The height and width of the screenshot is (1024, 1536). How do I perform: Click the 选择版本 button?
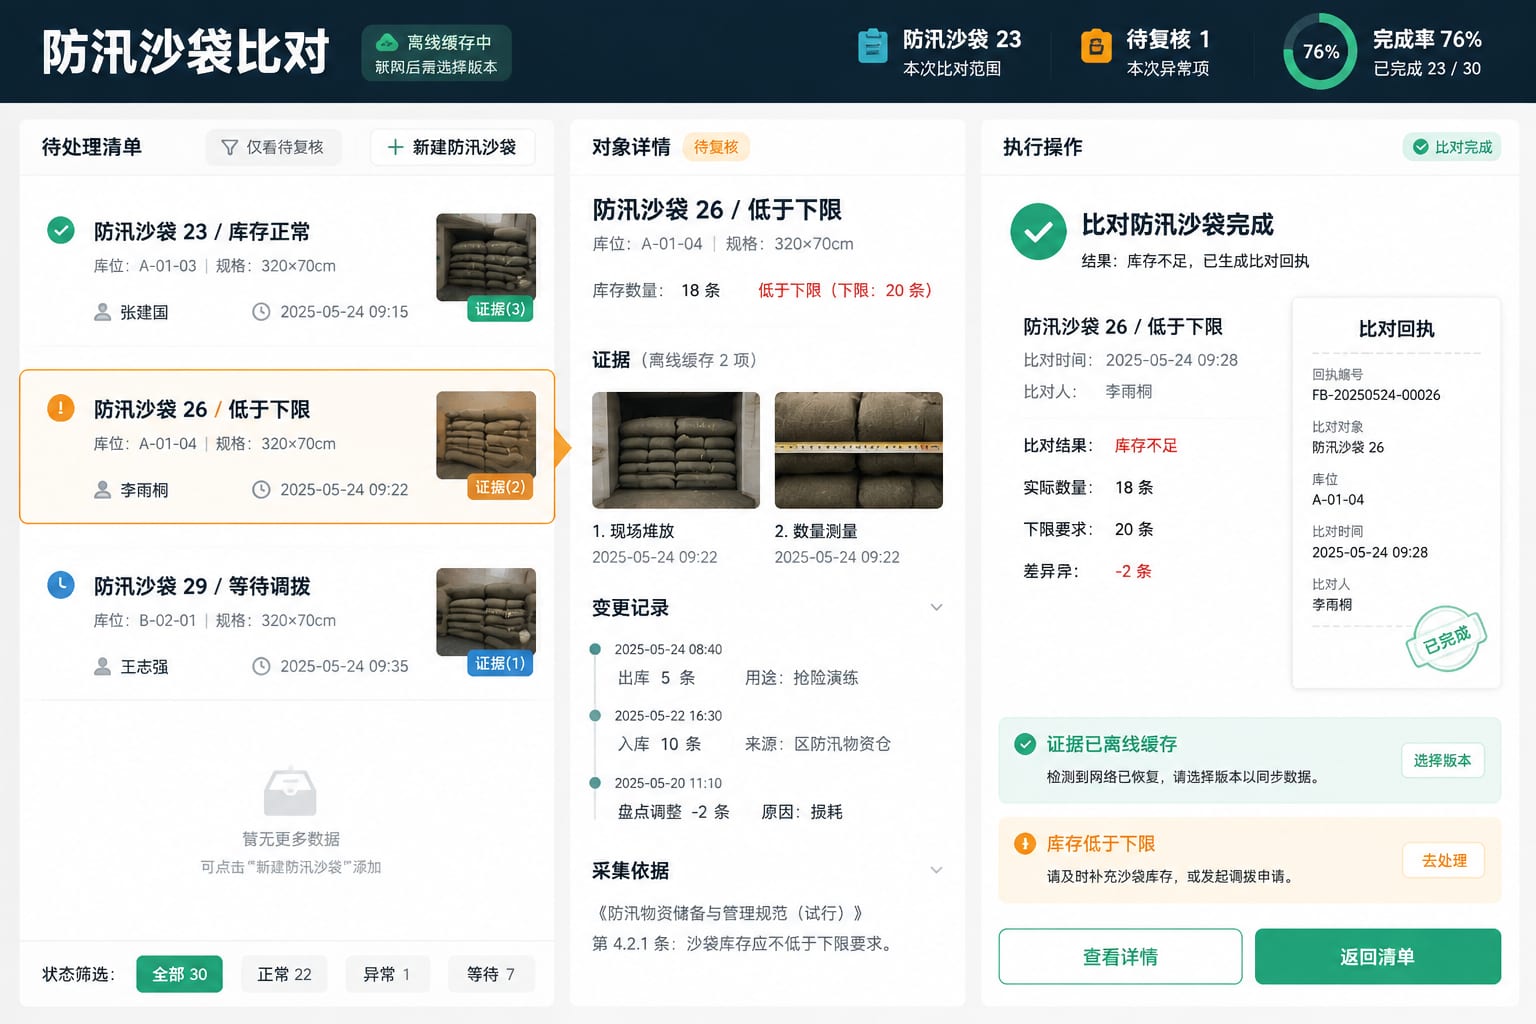(x=1442, y=761)
